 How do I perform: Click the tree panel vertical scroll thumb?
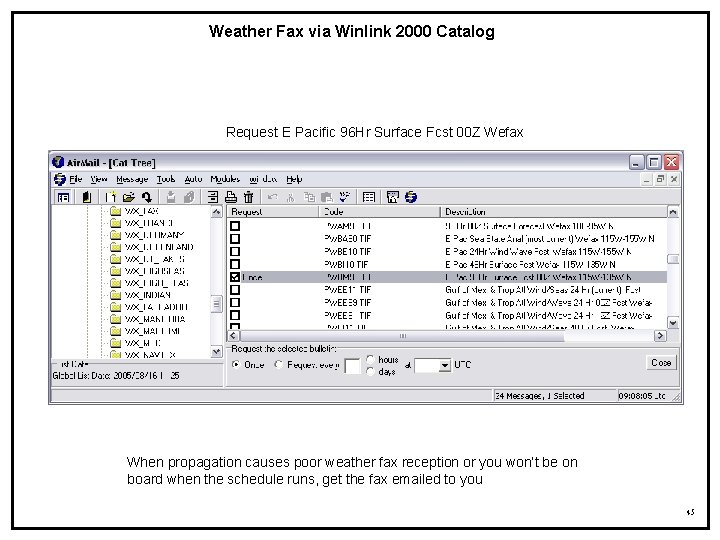click(216, 304)
